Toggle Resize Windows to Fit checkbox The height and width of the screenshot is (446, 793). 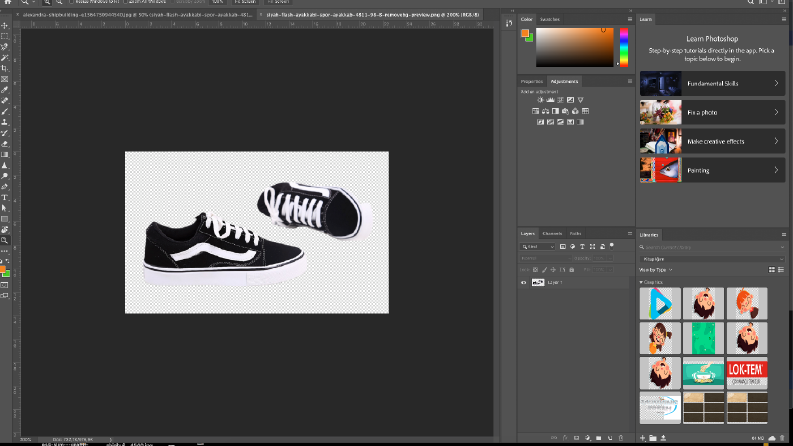click(71, 2)
